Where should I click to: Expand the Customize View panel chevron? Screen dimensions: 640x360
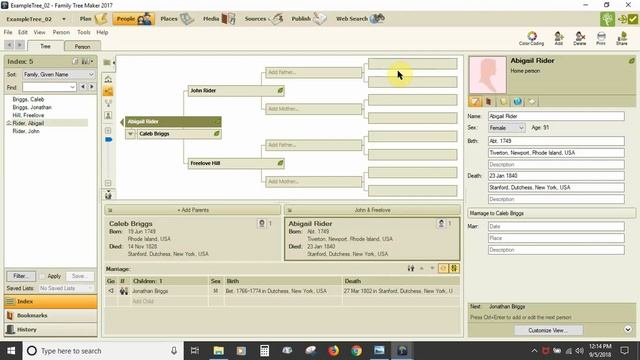[x=628, y=329]
